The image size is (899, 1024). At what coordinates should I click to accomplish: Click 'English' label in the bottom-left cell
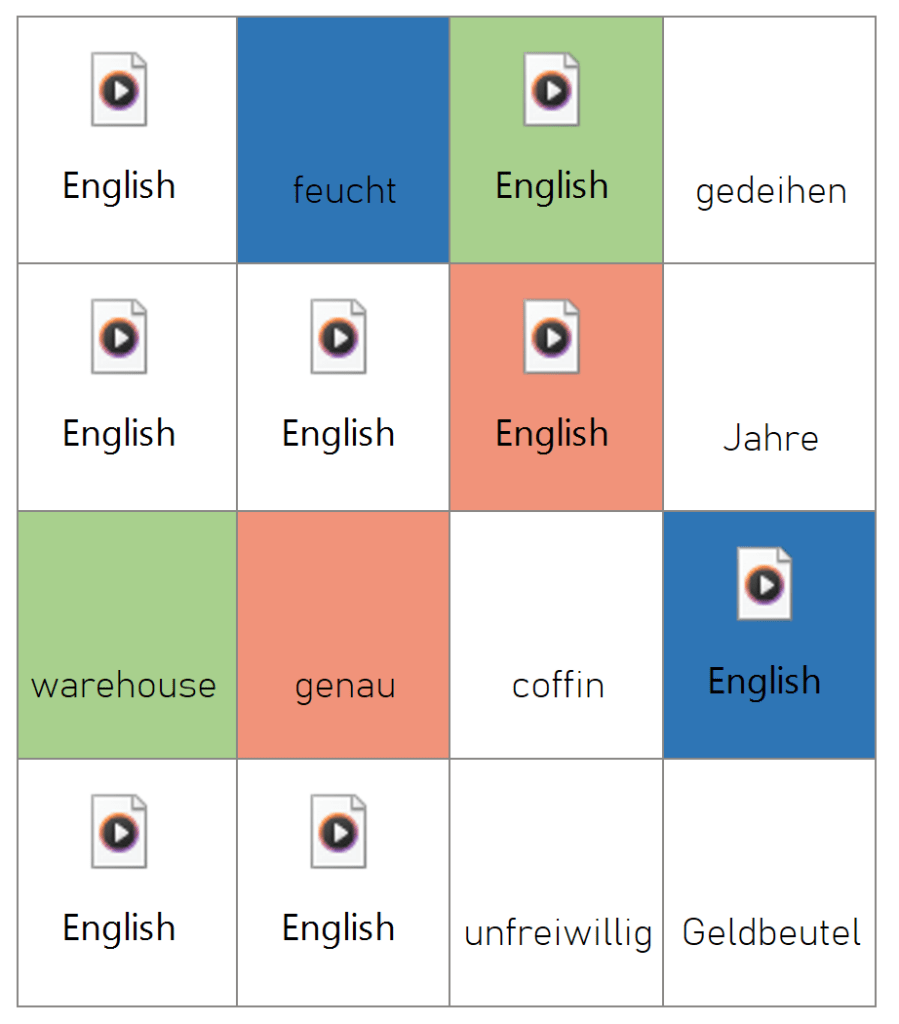[119, 929]
